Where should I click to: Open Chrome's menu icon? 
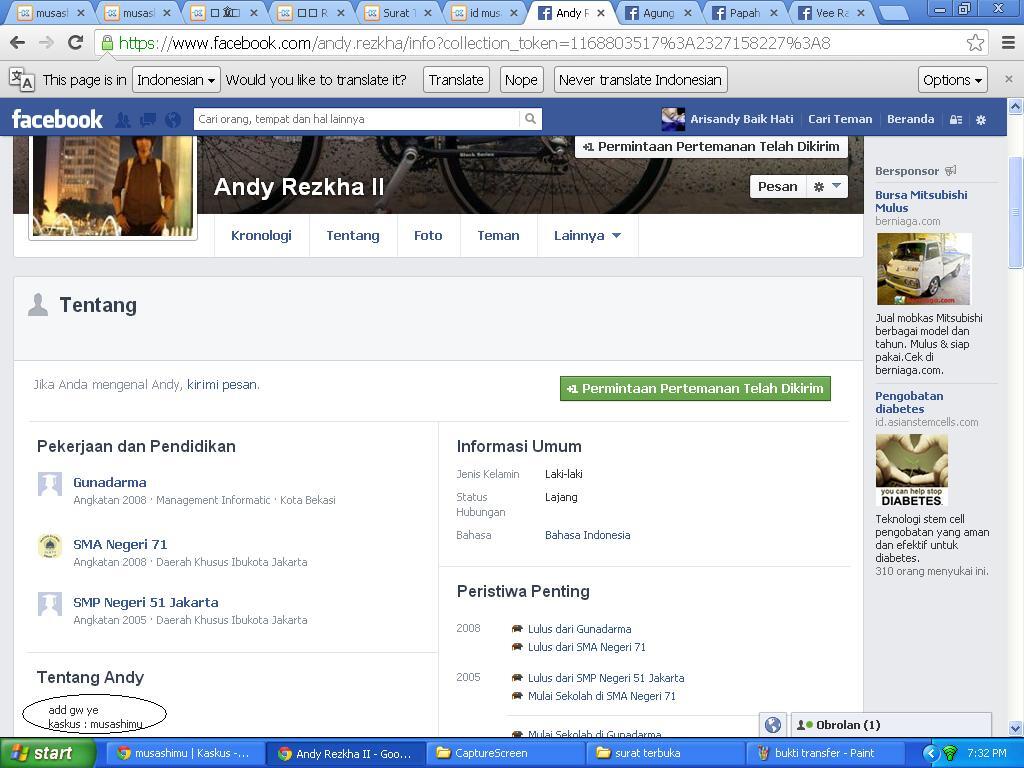coord(1007,43)
